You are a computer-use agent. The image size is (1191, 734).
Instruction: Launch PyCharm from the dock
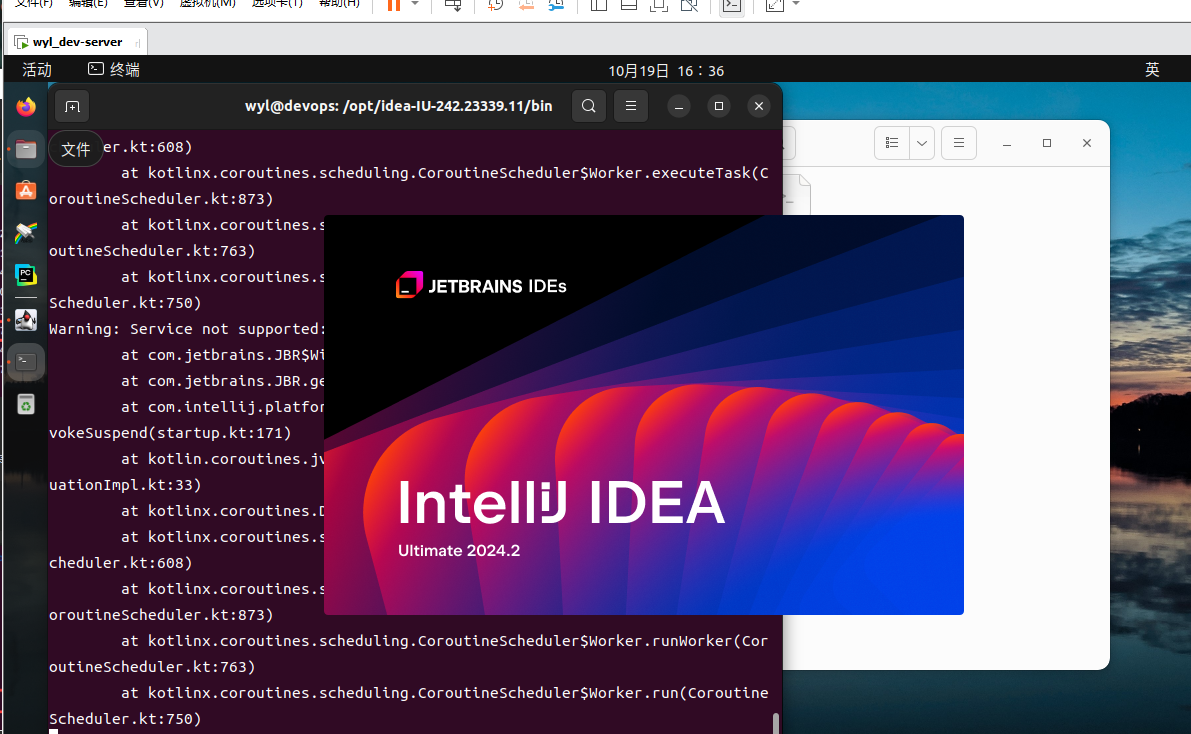tap(24, 275)
